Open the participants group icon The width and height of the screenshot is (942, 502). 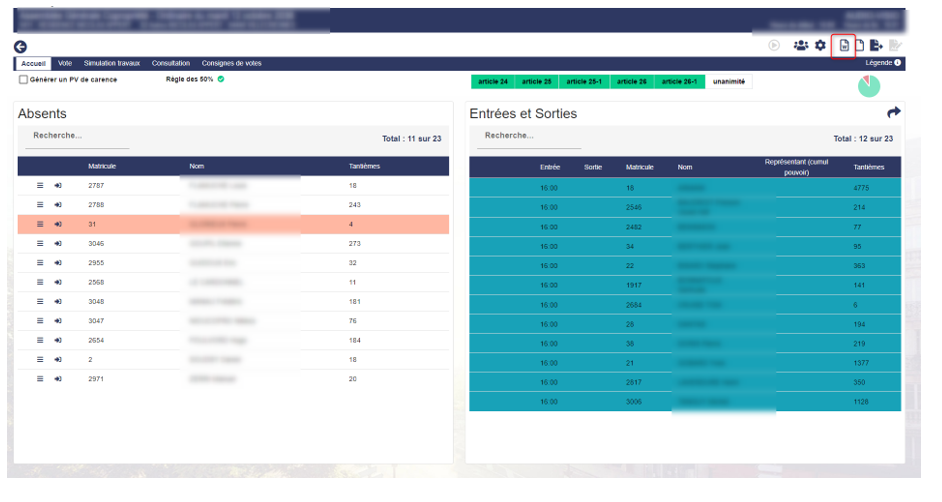coord(801,46)
